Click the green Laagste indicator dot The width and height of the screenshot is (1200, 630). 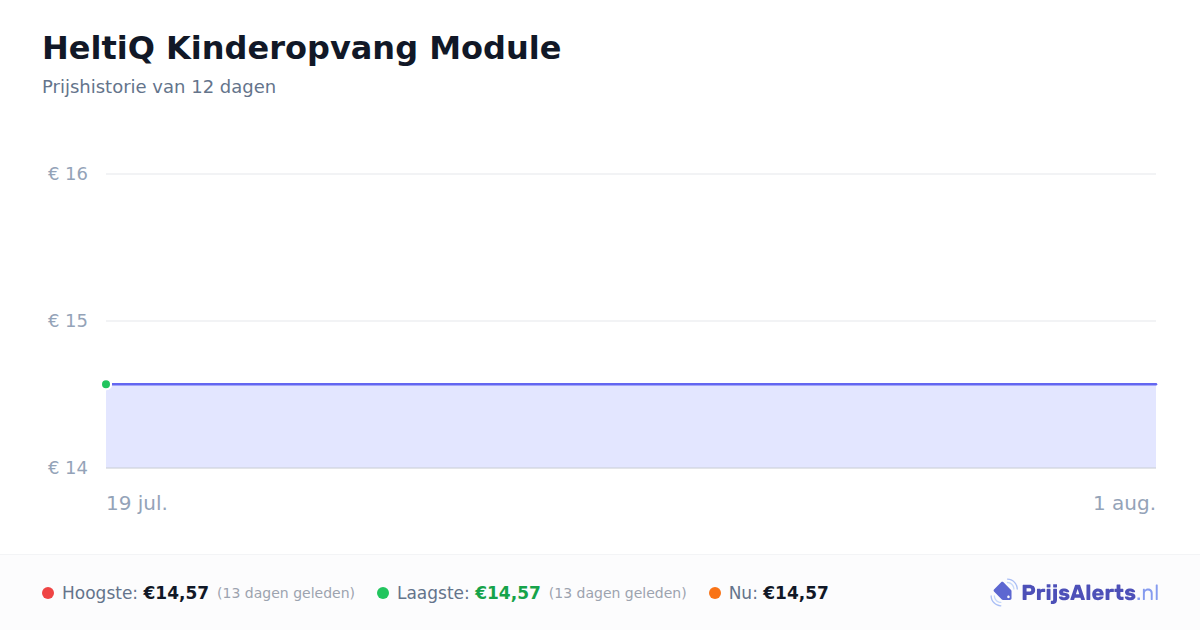point(383,593)
